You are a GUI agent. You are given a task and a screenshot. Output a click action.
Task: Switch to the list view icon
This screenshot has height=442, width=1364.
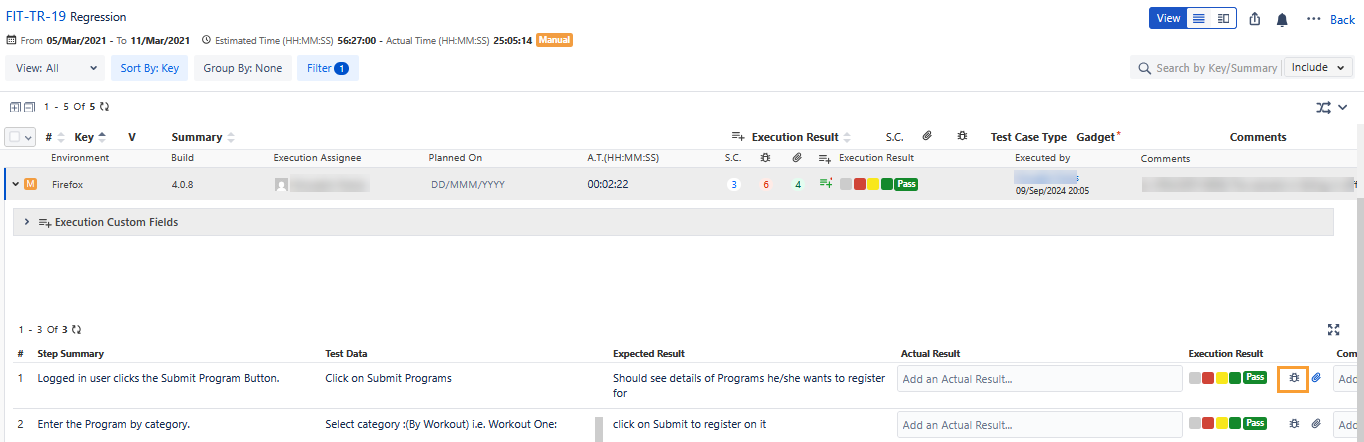click(1198, 19)
